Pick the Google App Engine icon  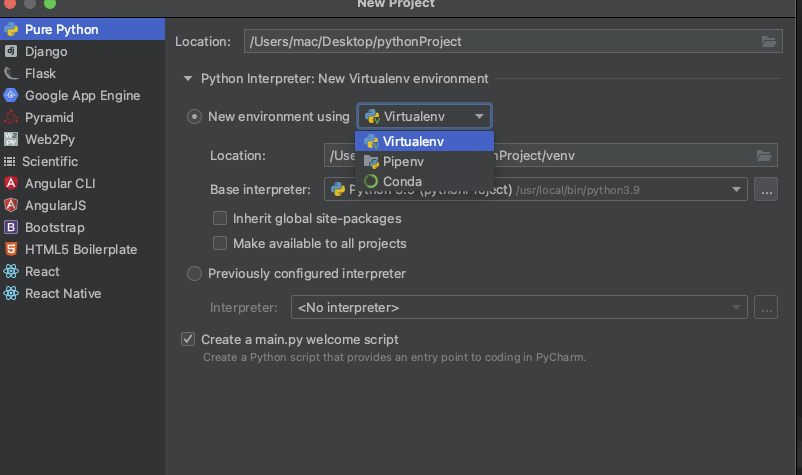11,95
